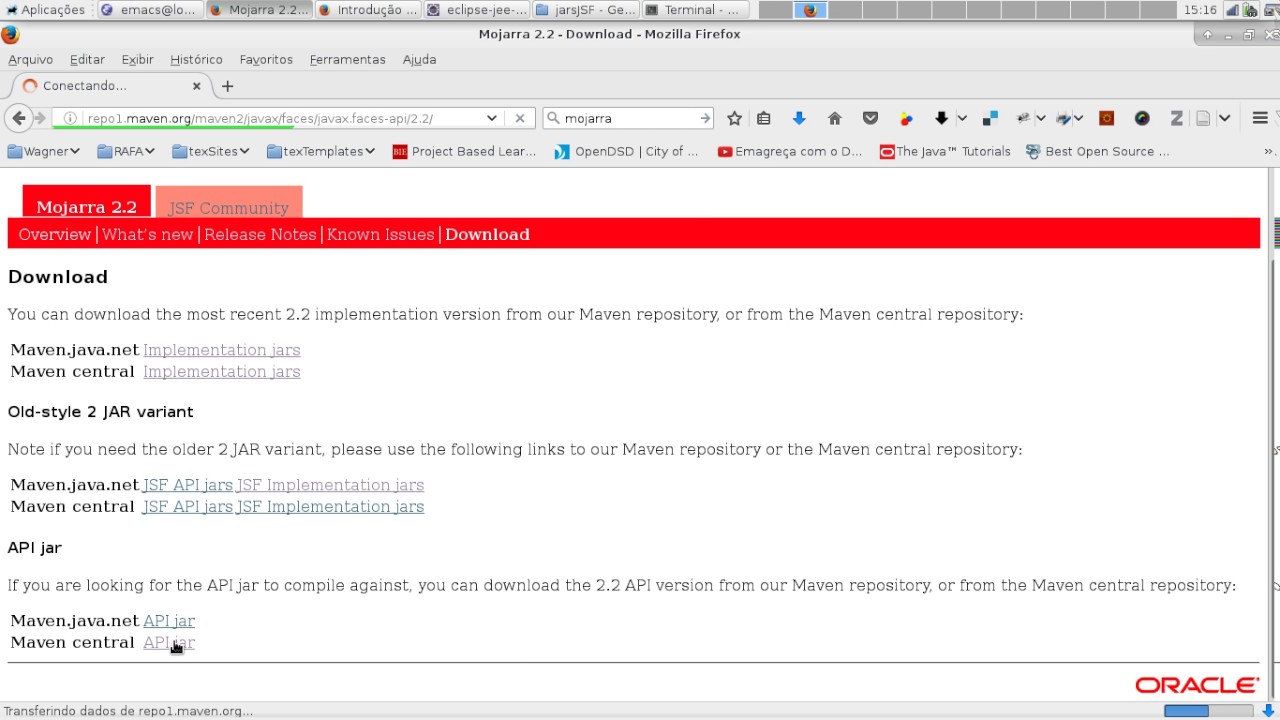Open the Editar menu

(87, 60)
